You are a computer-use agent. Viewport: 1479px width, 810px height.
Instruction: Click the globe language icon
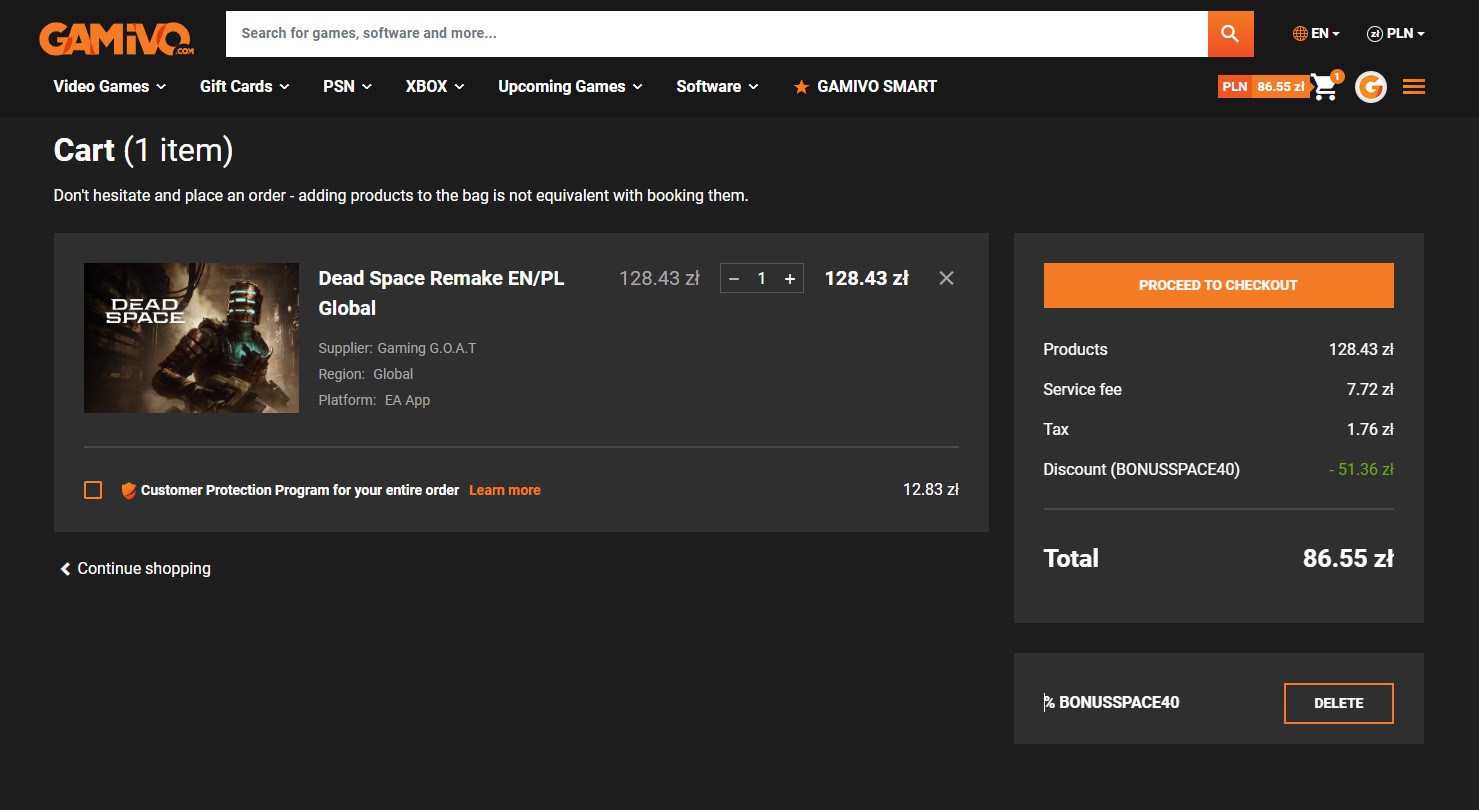(x=1300, y=33)
